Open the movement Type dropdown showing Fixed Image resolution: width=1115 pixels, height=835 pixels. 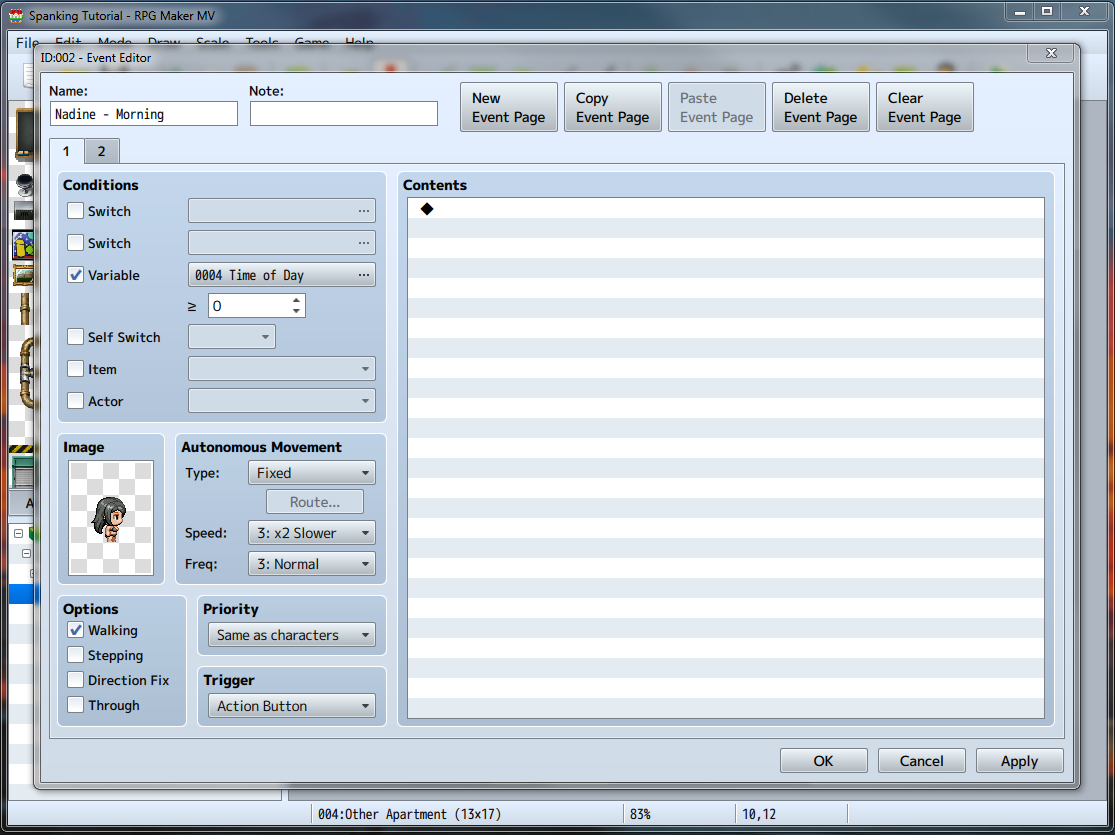pos(311,472)
